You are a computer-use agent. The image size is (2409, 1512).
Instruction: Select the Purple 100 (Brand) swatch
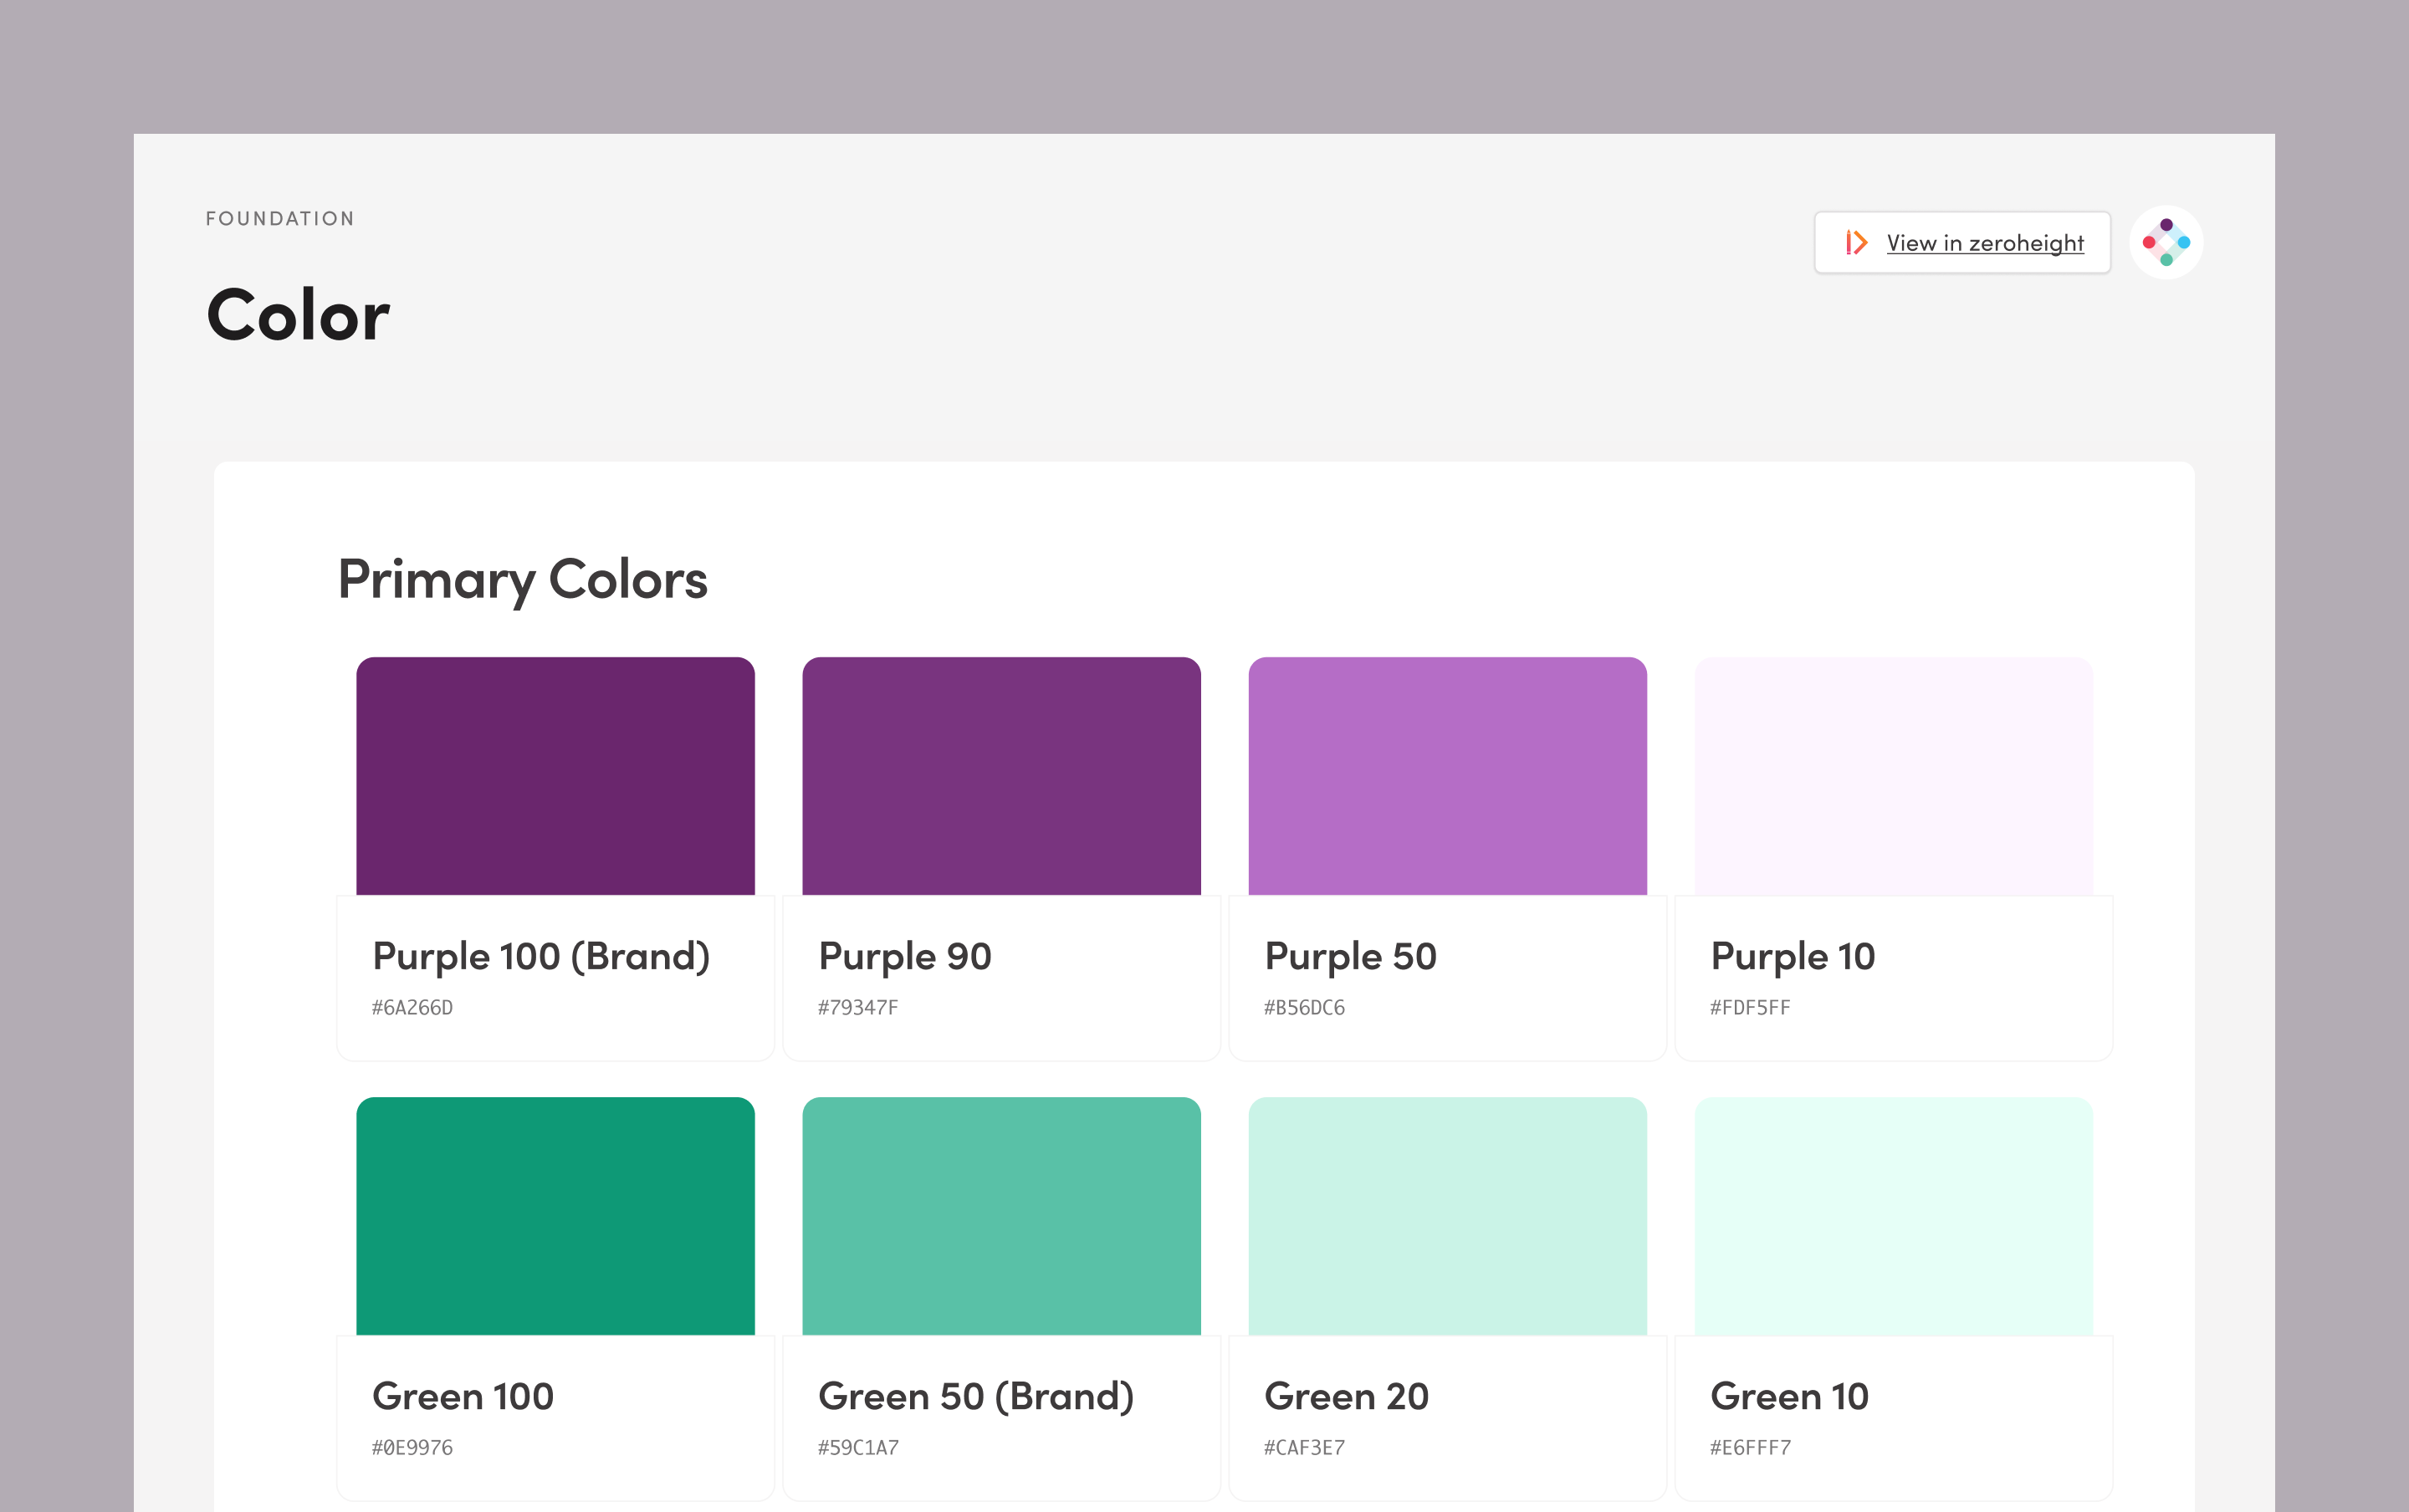point(555,776)
